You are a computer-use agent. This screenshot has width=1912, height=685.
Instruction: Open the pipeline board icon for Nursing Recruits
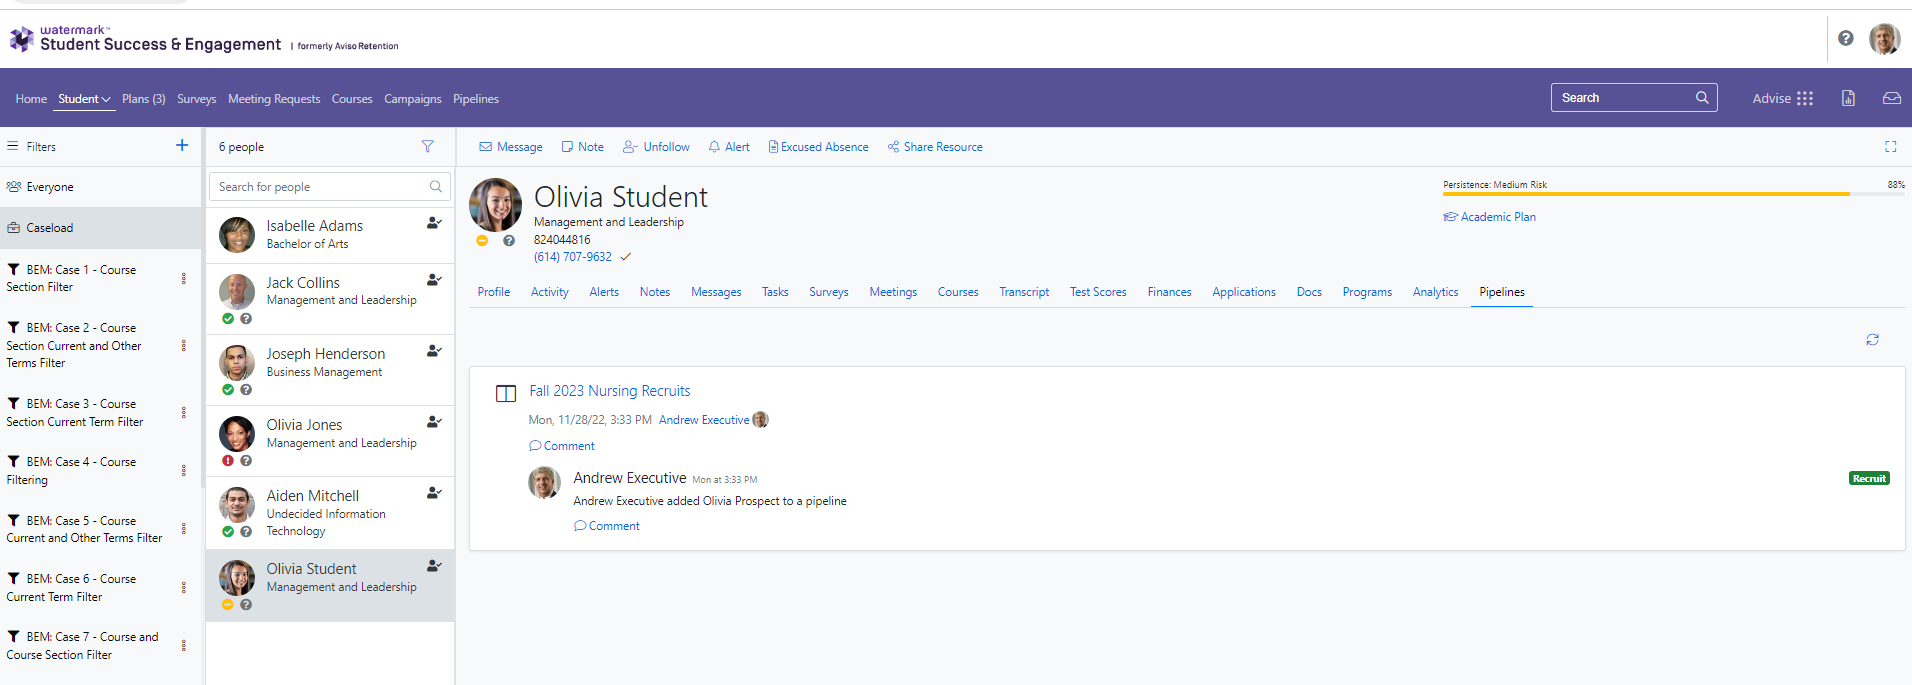506,393
